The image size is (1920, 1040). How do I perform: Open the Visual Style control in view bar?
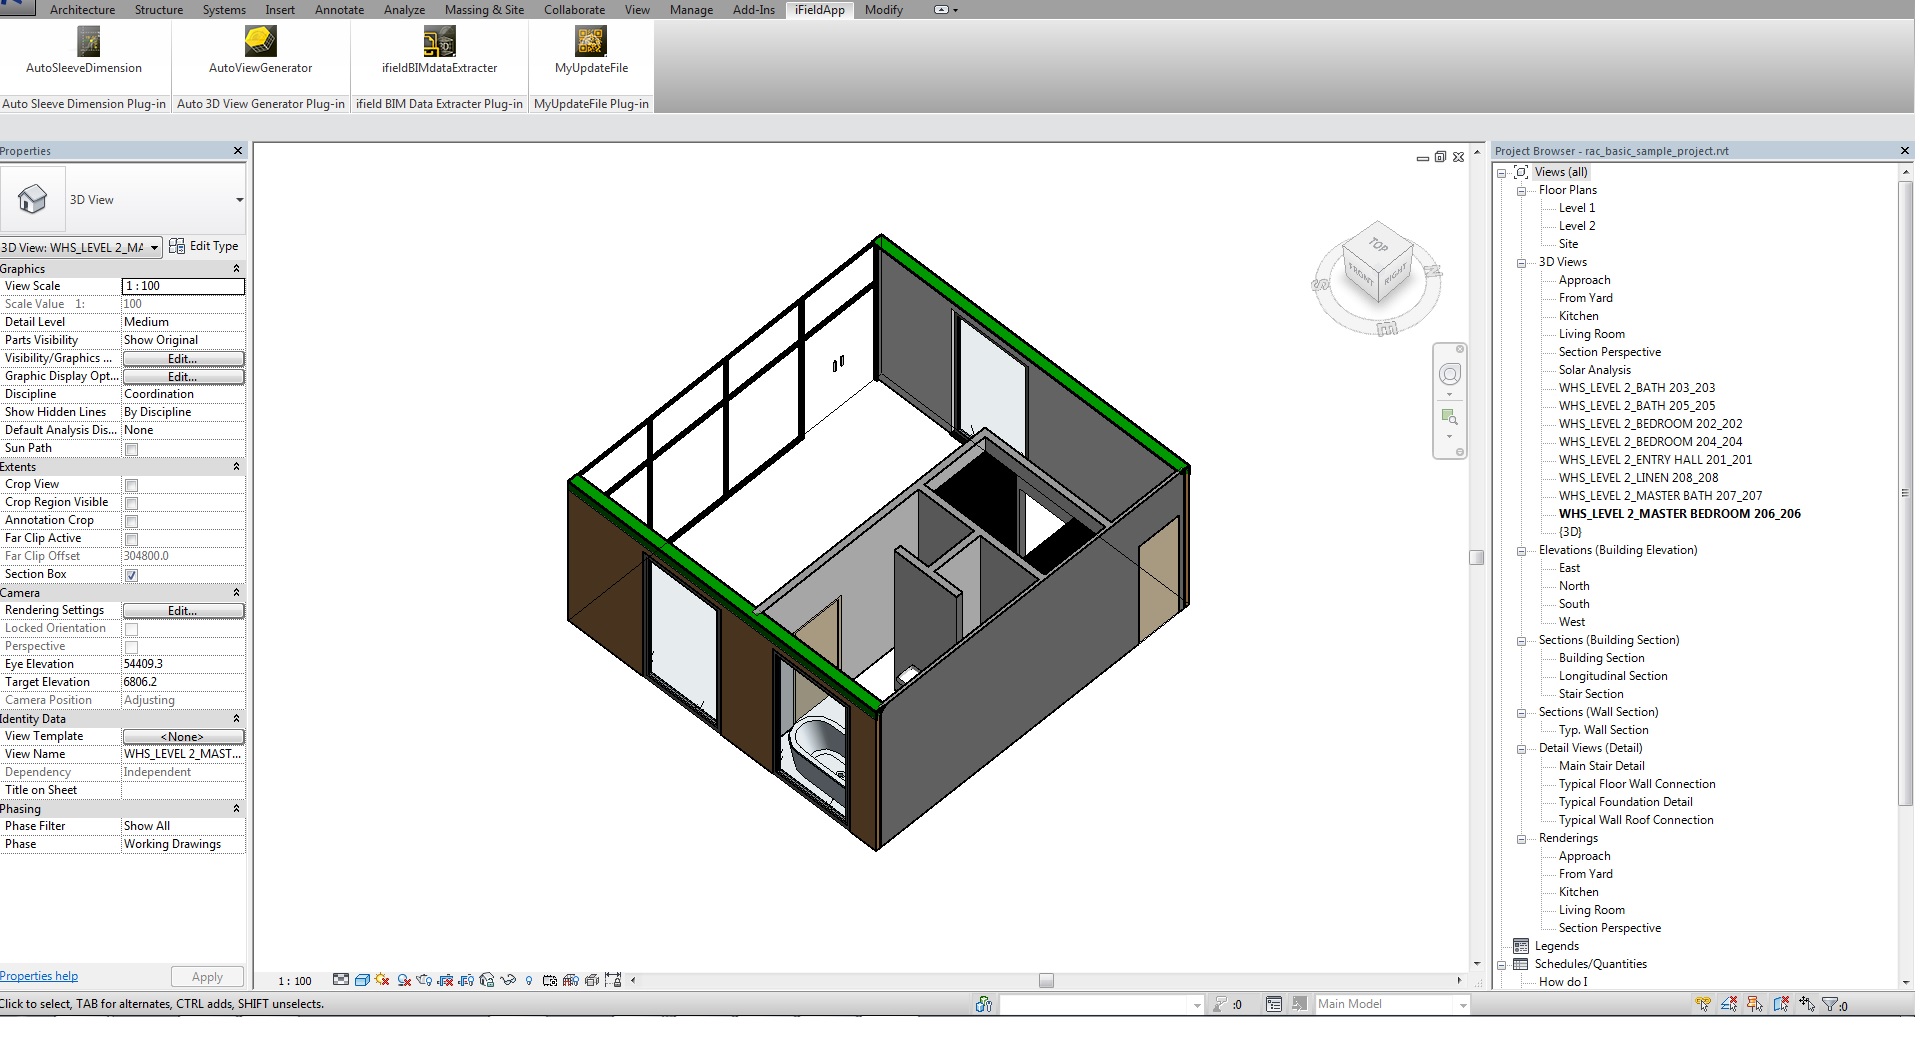point(362,980)
